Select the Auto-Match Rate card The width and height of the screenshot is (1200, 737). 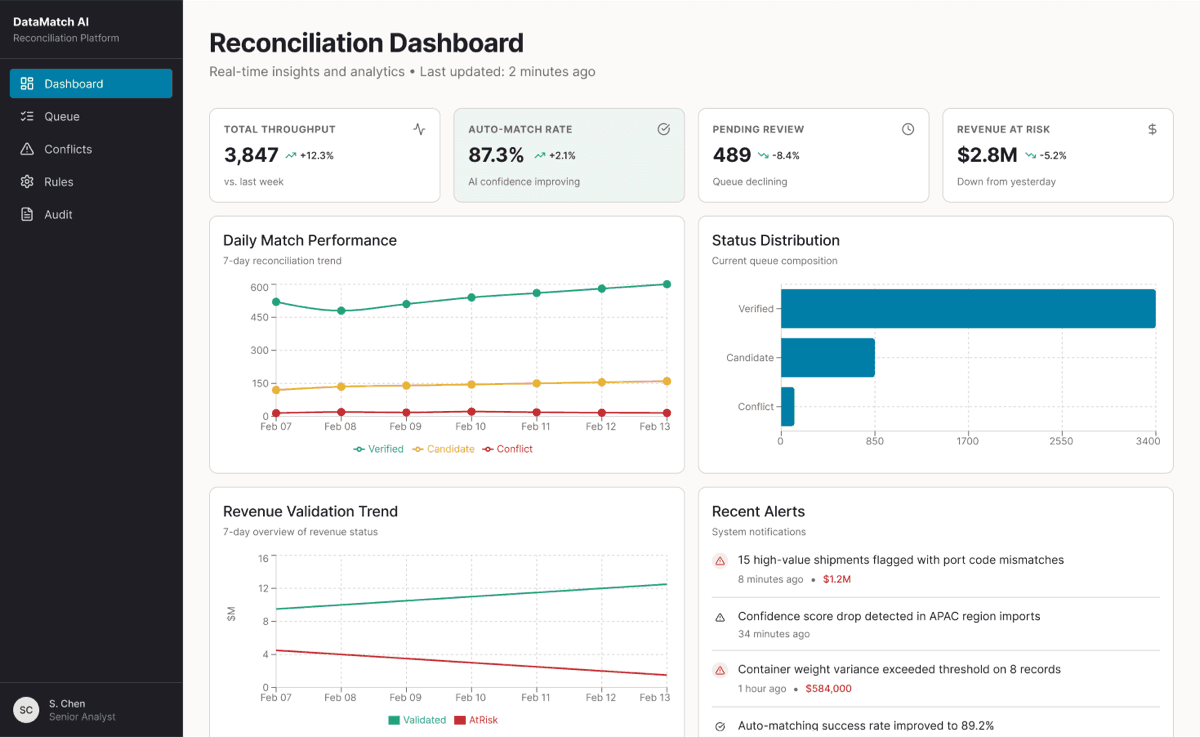coord(569,155)
